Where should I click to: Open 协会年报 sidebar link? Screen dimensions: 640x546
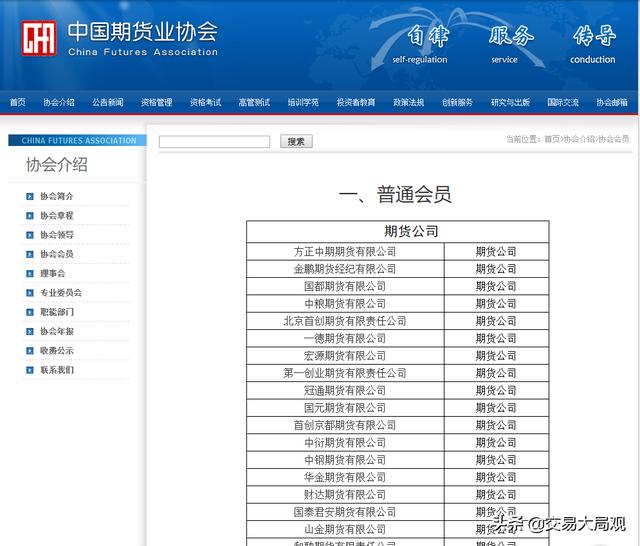pos(57,331)
